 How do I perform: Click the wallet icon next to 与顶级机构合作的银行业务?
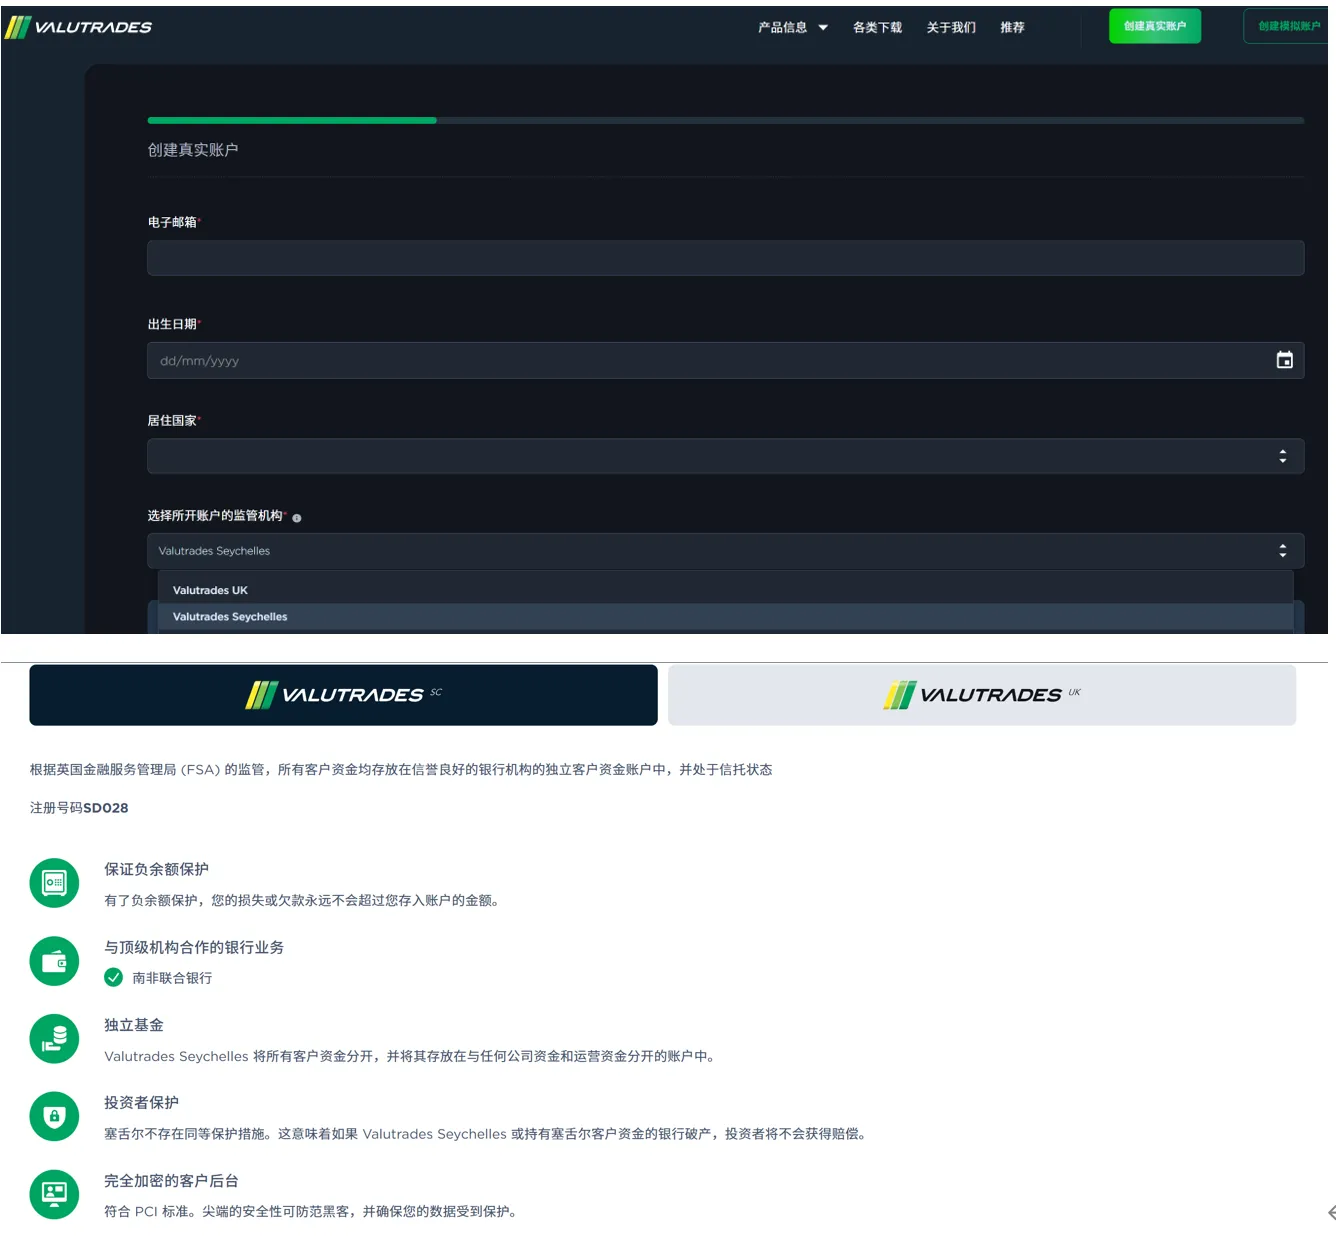[x=54, y=961]
